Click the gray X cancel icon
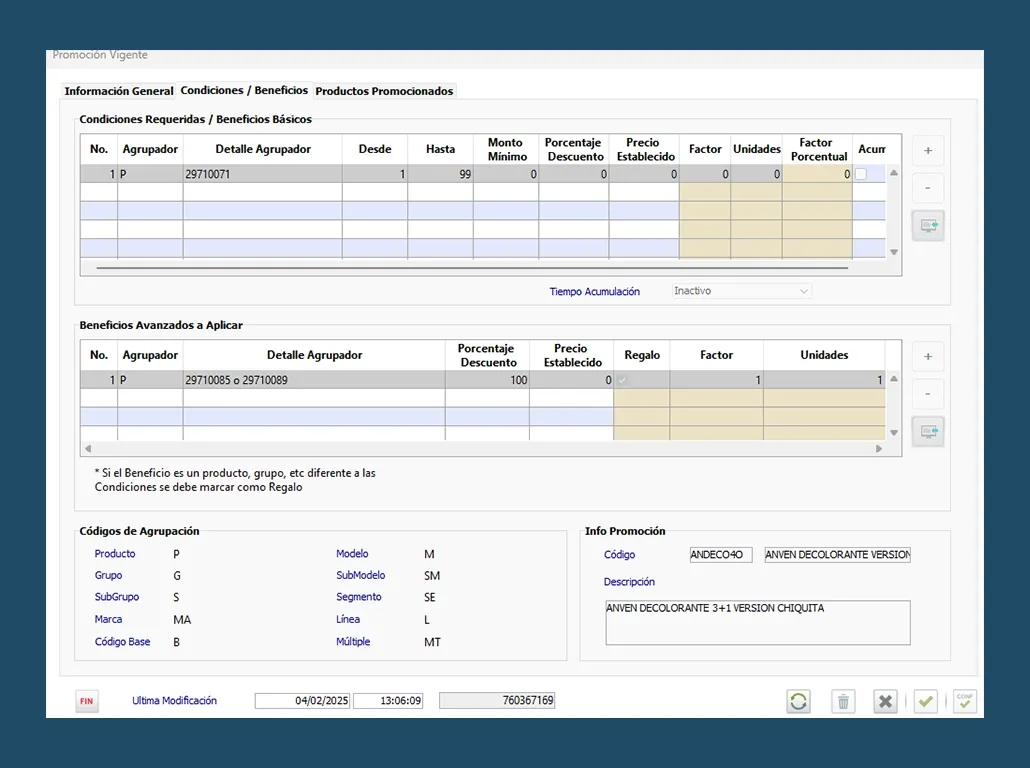The image size is (1030, 768). tap(885, 701)
